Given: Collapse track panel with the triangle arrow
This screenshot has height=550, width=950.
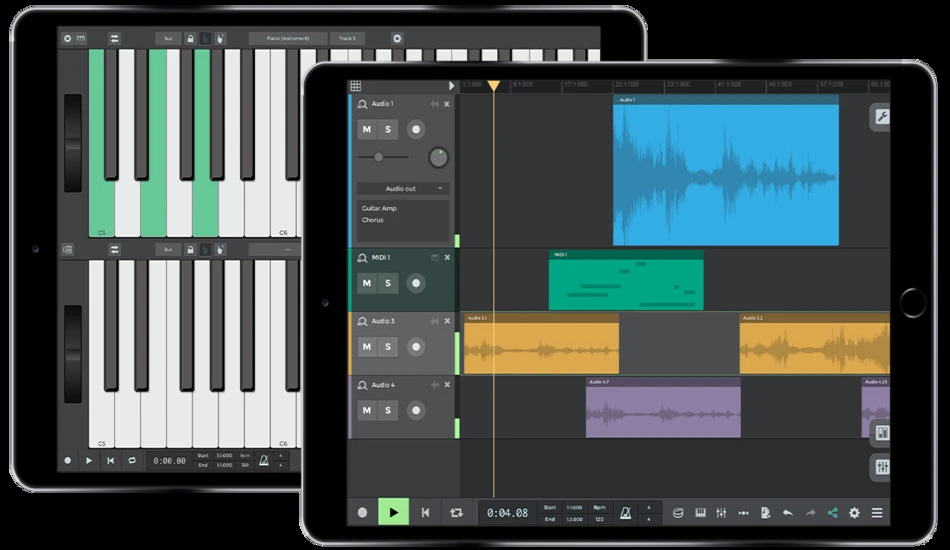Looking at the screenshot, I should click(x=451, y=86).
